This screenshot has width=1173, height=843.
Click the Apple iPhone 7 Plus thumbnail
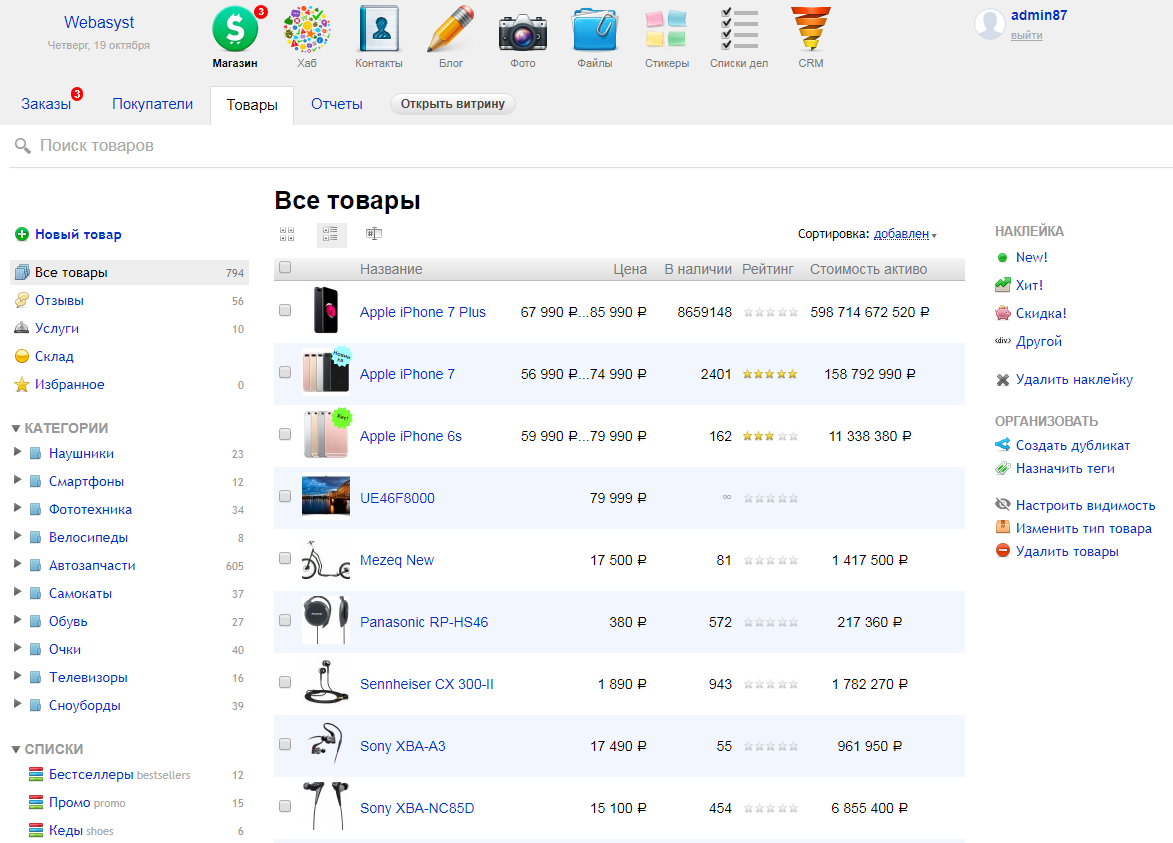[325, 310]
